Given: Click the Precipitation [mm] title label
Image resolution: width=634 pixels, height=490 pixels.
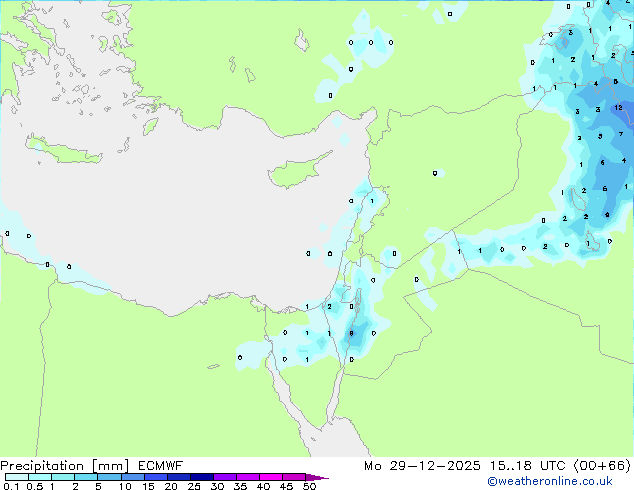Looking at the screenshot, I should [65, 466].
